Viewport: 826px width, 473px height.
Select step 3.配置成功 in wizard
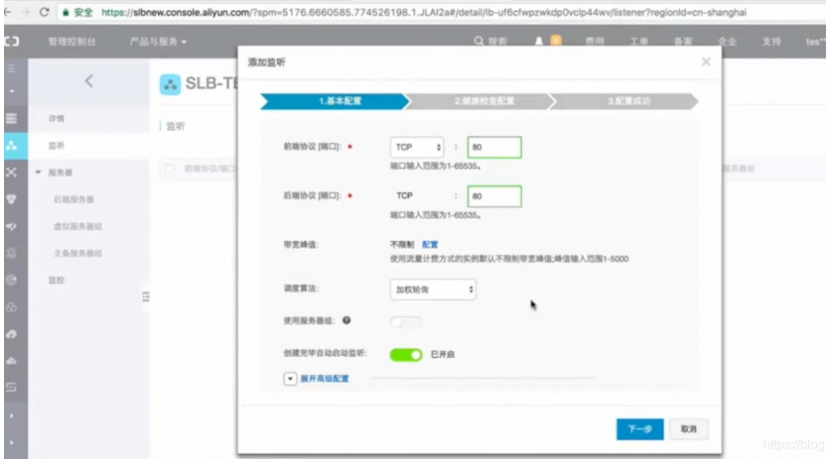coord(624,101)
